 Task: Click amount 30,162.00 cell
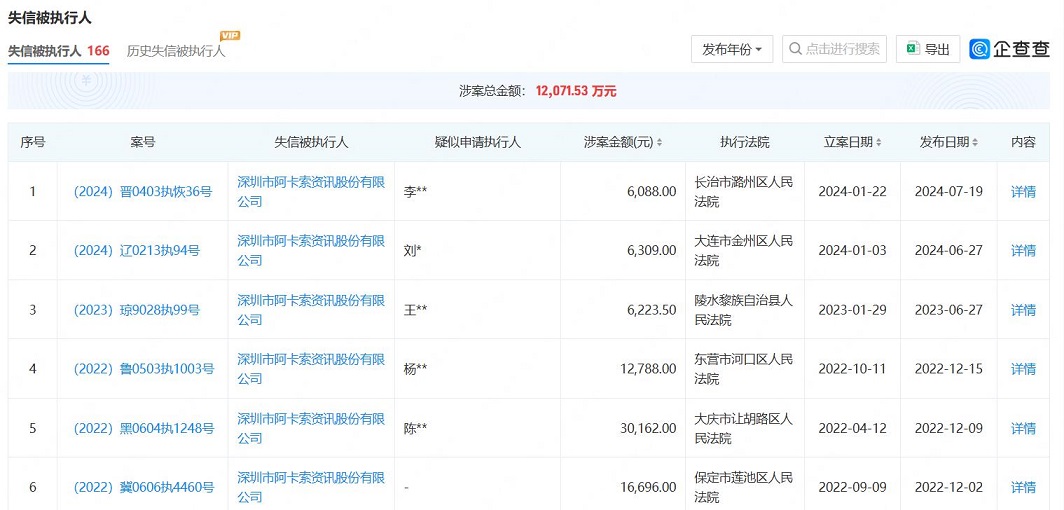[623, 429]
